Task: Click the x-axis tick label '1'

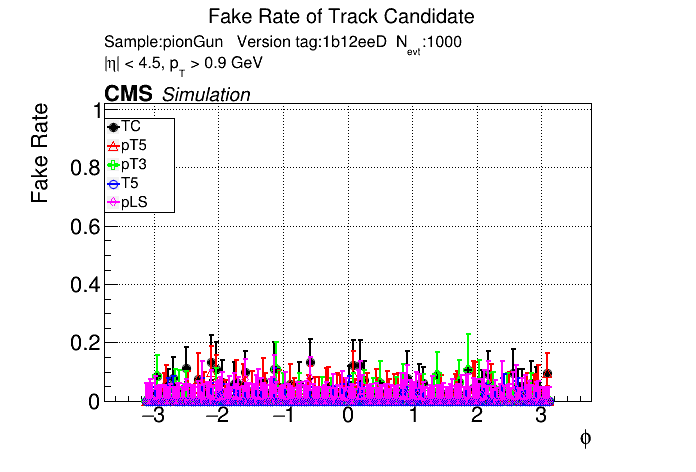Action: point(414,416)
